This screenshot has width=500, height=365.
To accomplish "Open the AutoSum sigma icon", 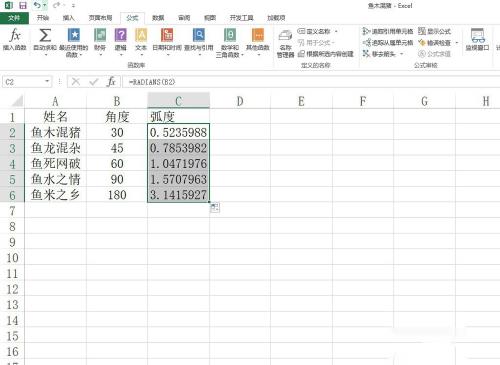I will pos(45,35).
